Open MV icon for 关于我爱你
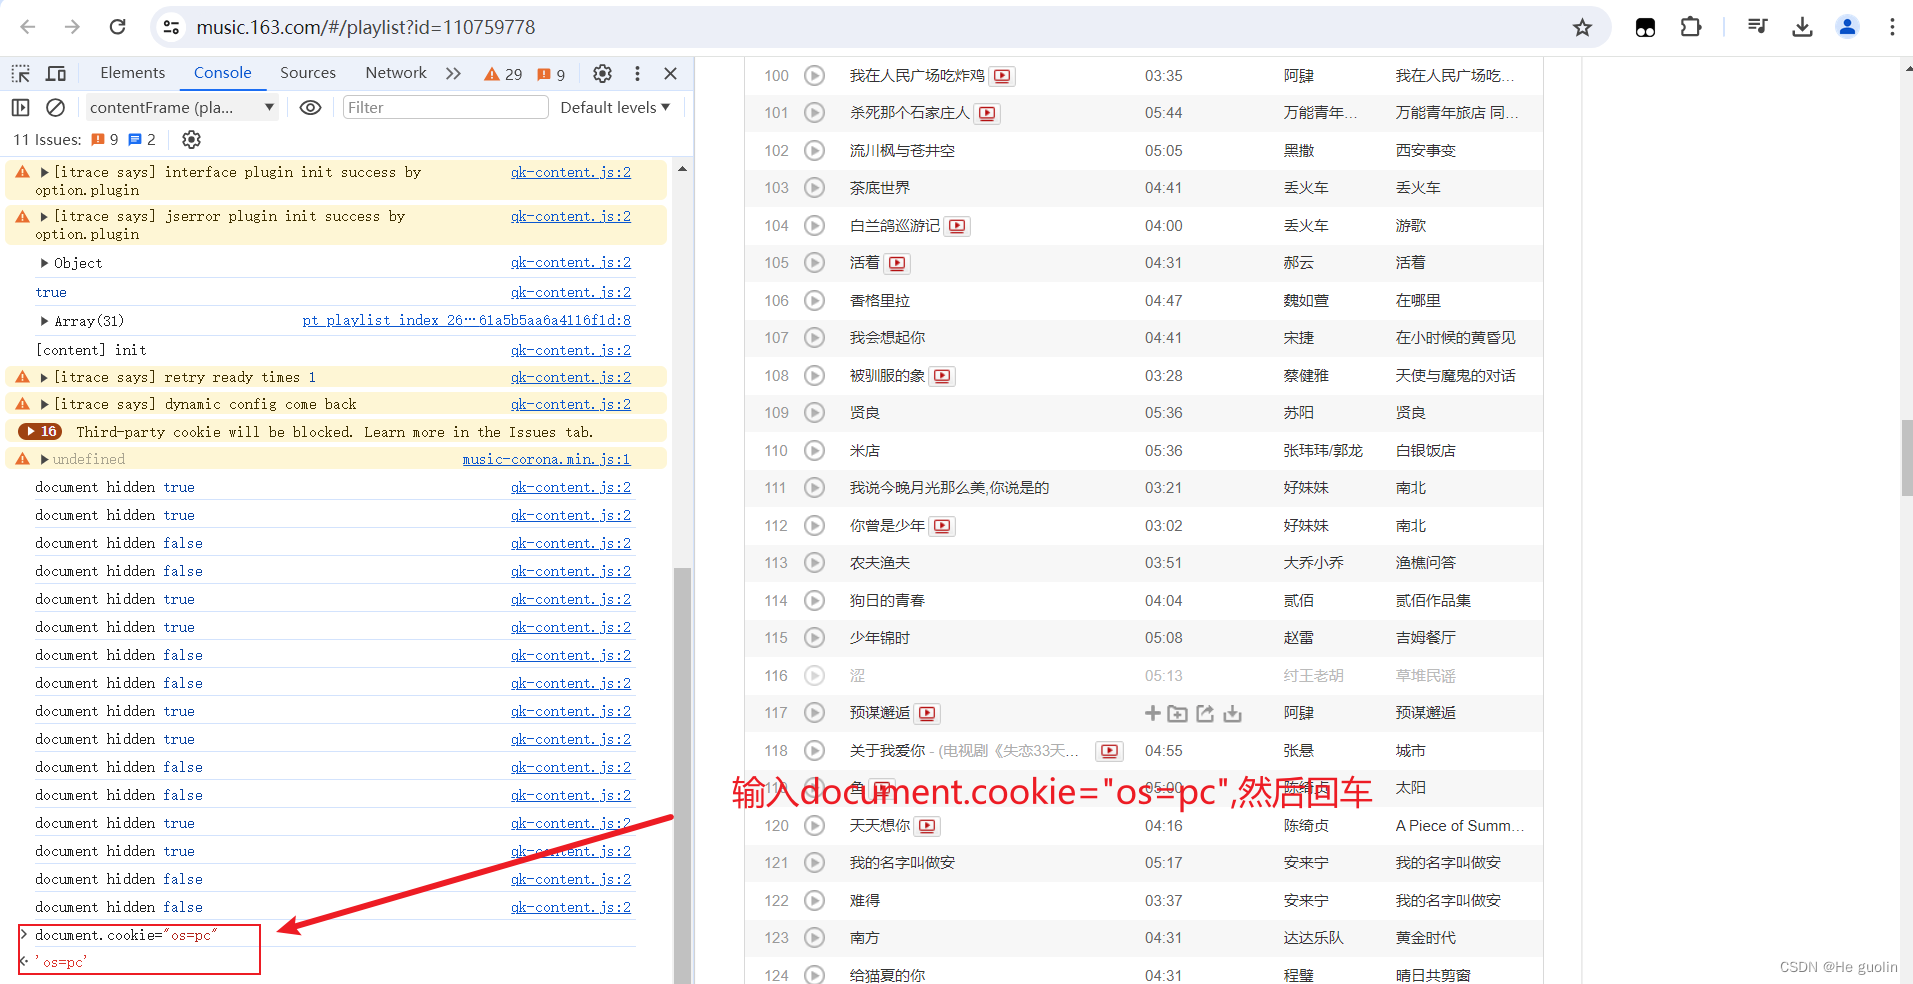 [x=1108, y=751]
